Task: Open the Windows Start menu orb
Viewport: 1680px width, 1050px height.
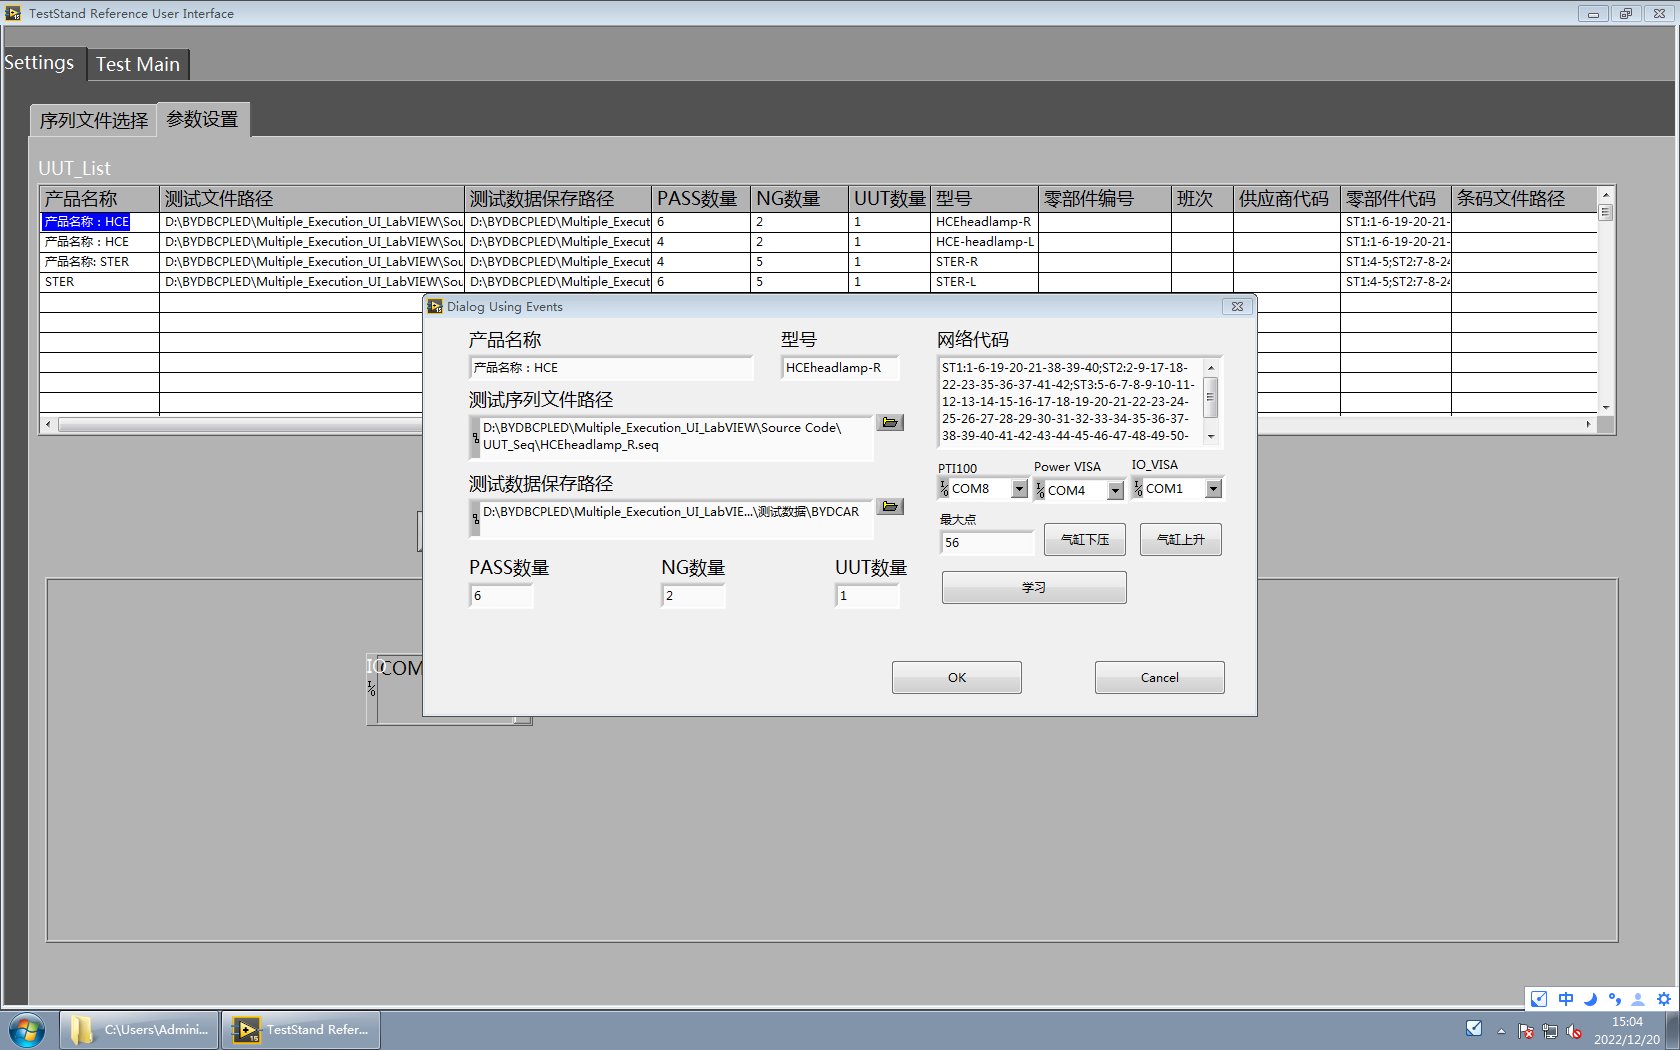Action: tap(27, 1030)
